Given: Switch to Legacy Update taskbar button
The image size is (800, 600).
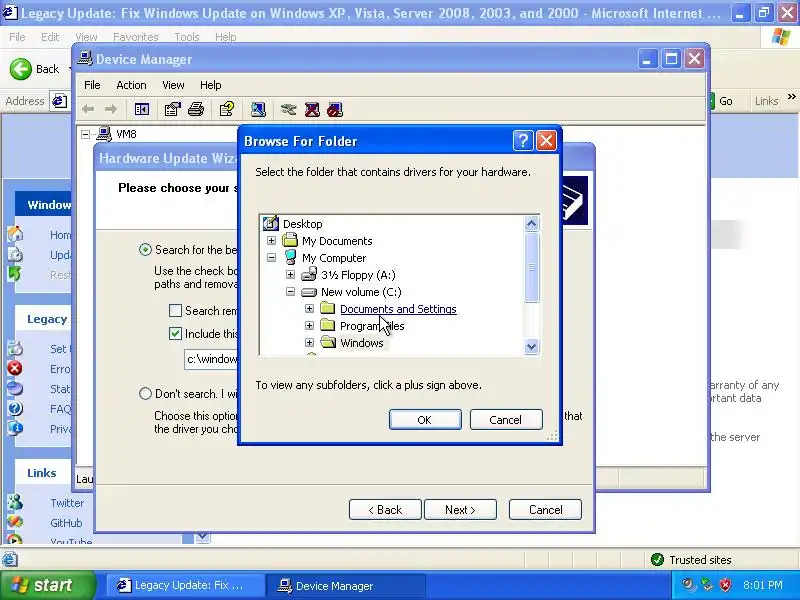Looking at the screenshot, I should [x=185, y=585].
